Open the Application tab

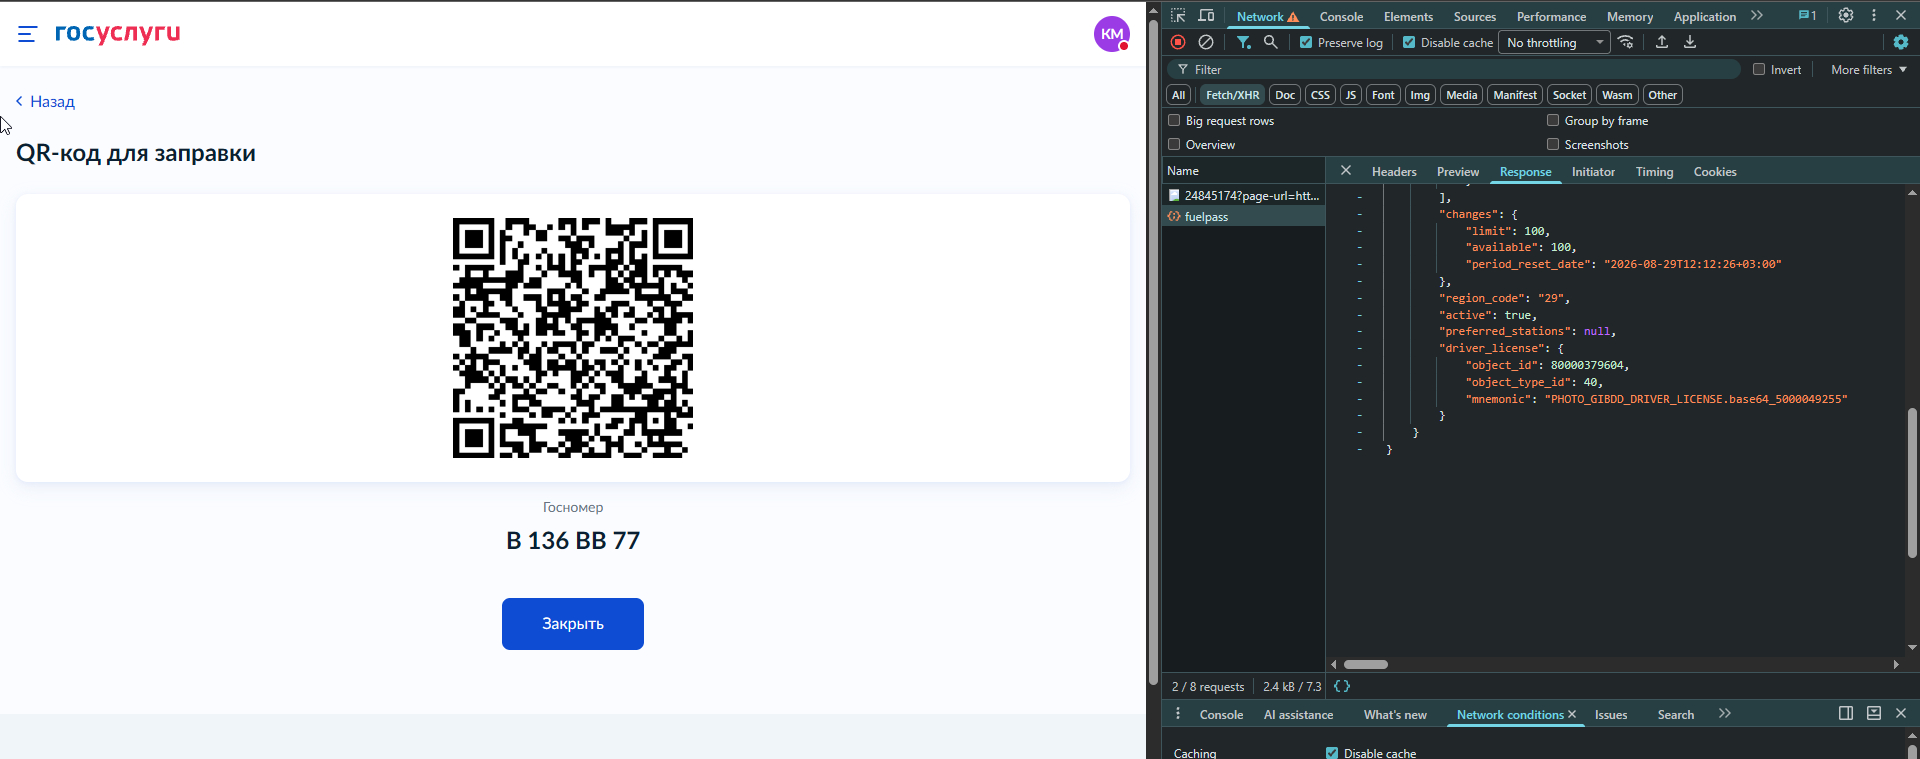pyautogui.click(x=1705, y=17)
